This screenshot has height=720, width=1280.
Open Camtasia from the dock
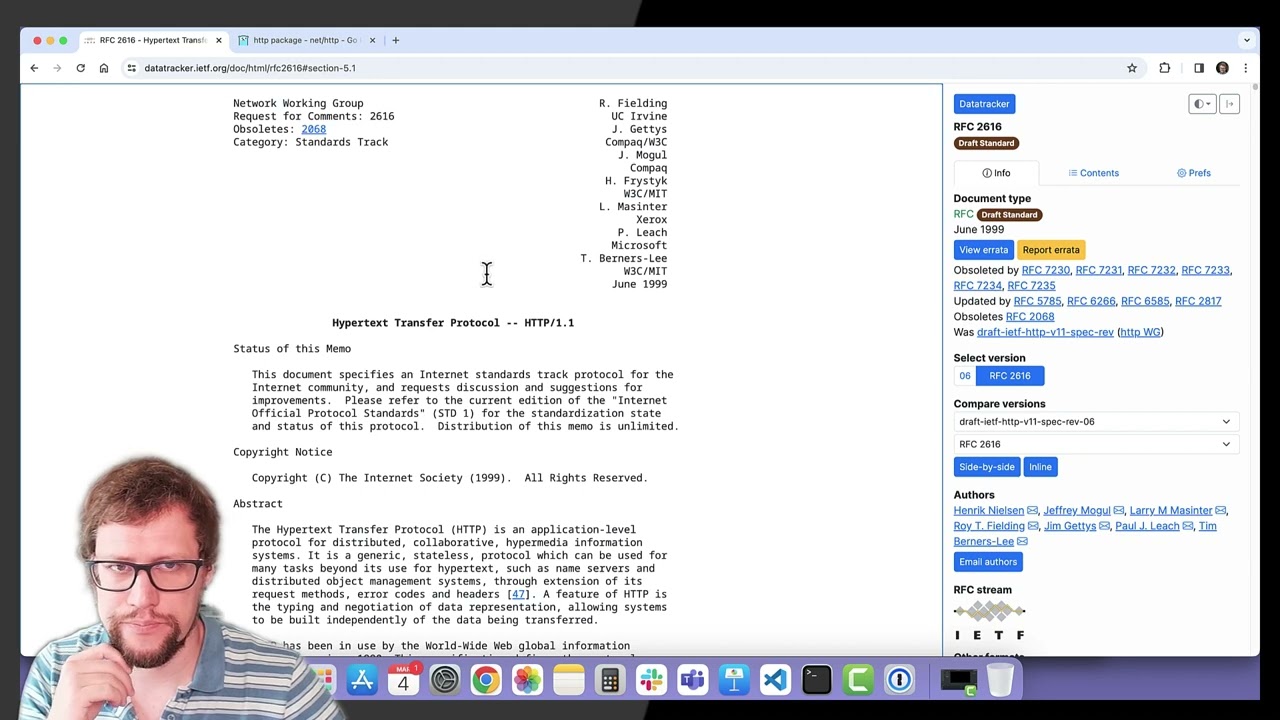click(x=858, y=681)
